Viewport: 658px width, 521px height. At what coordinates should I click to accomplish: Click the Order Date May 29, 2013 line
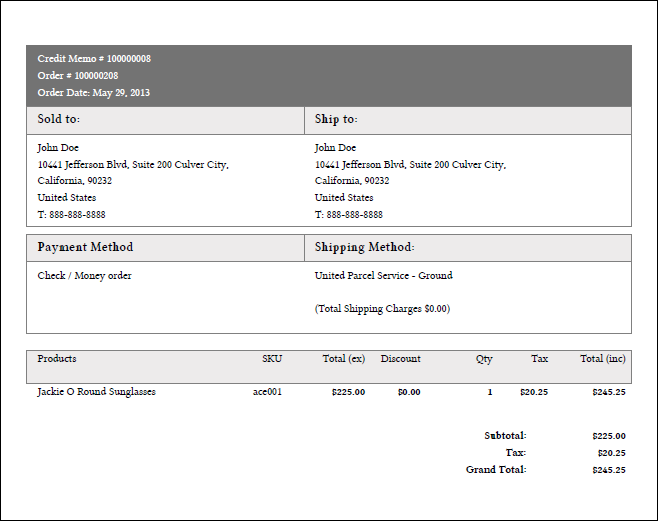[94, 93]
